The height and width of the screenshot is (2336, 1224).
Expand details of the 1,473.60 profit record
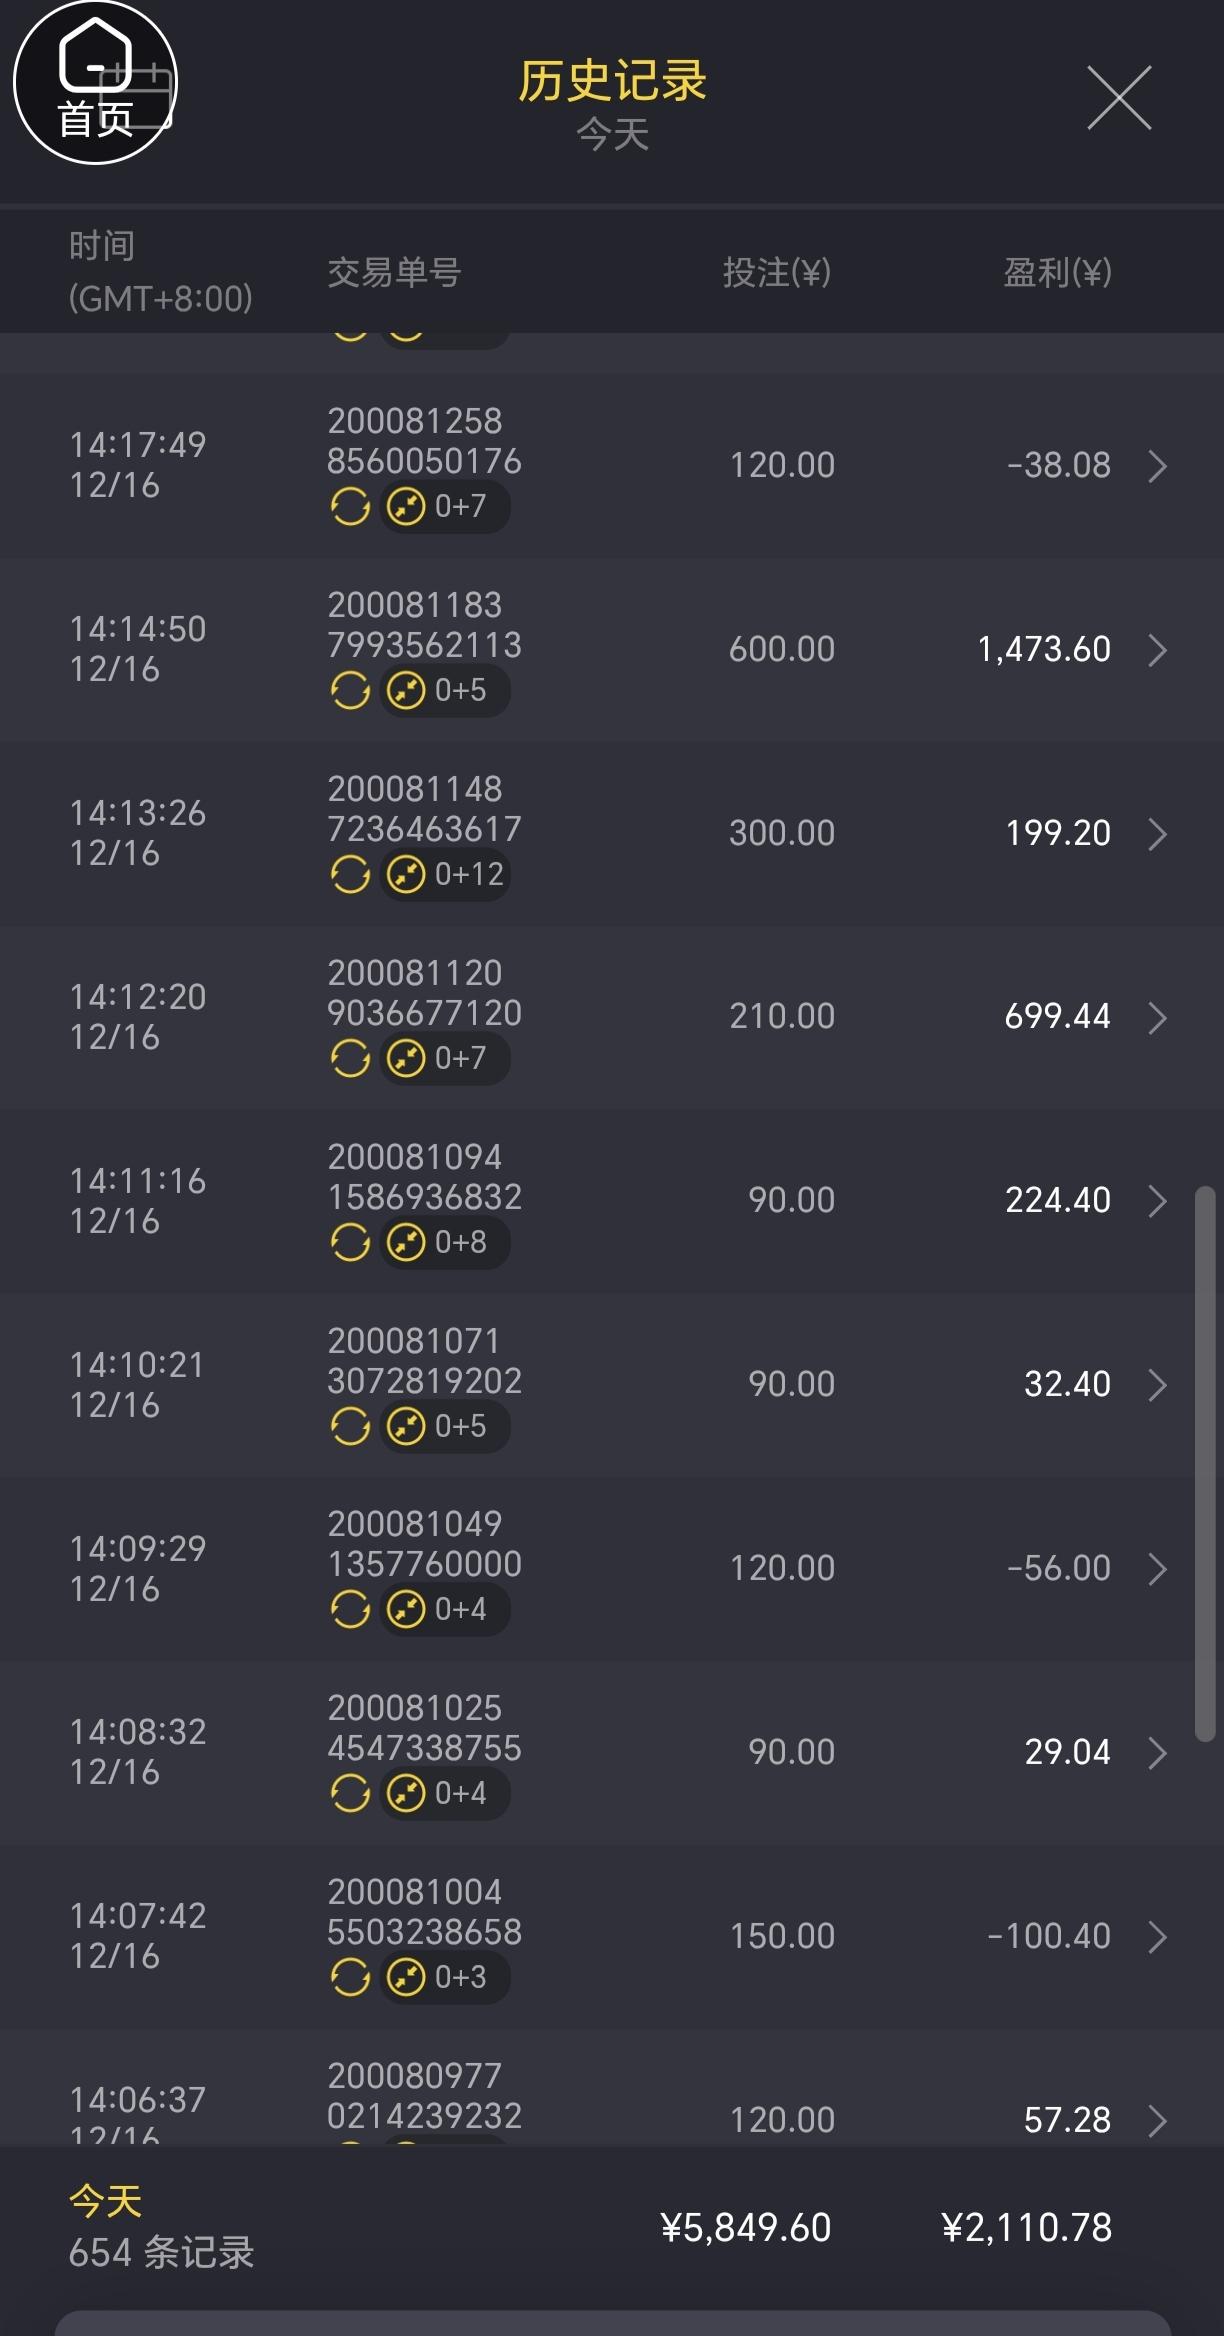click(1157, 650)
